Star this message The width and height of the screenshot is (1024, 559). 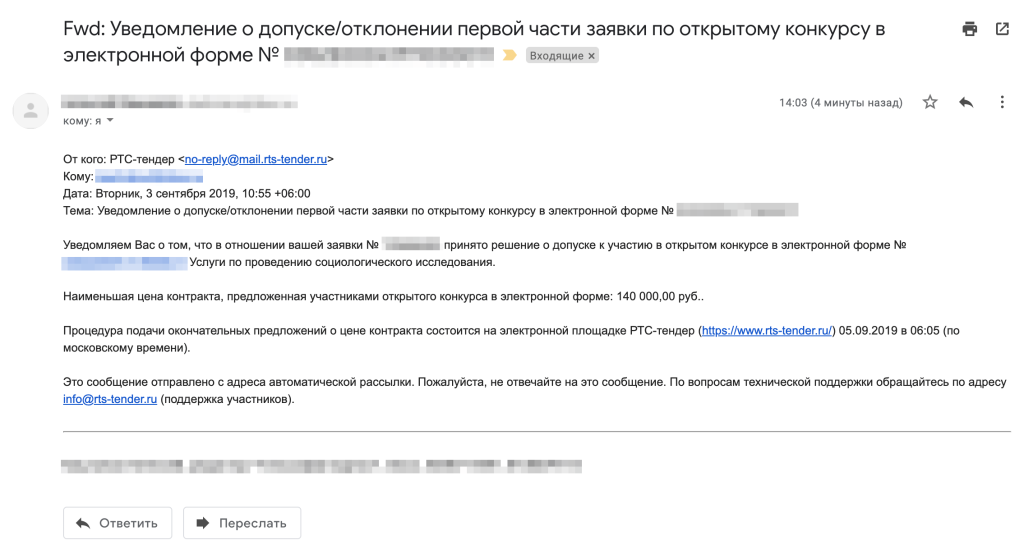coord(930,102)
